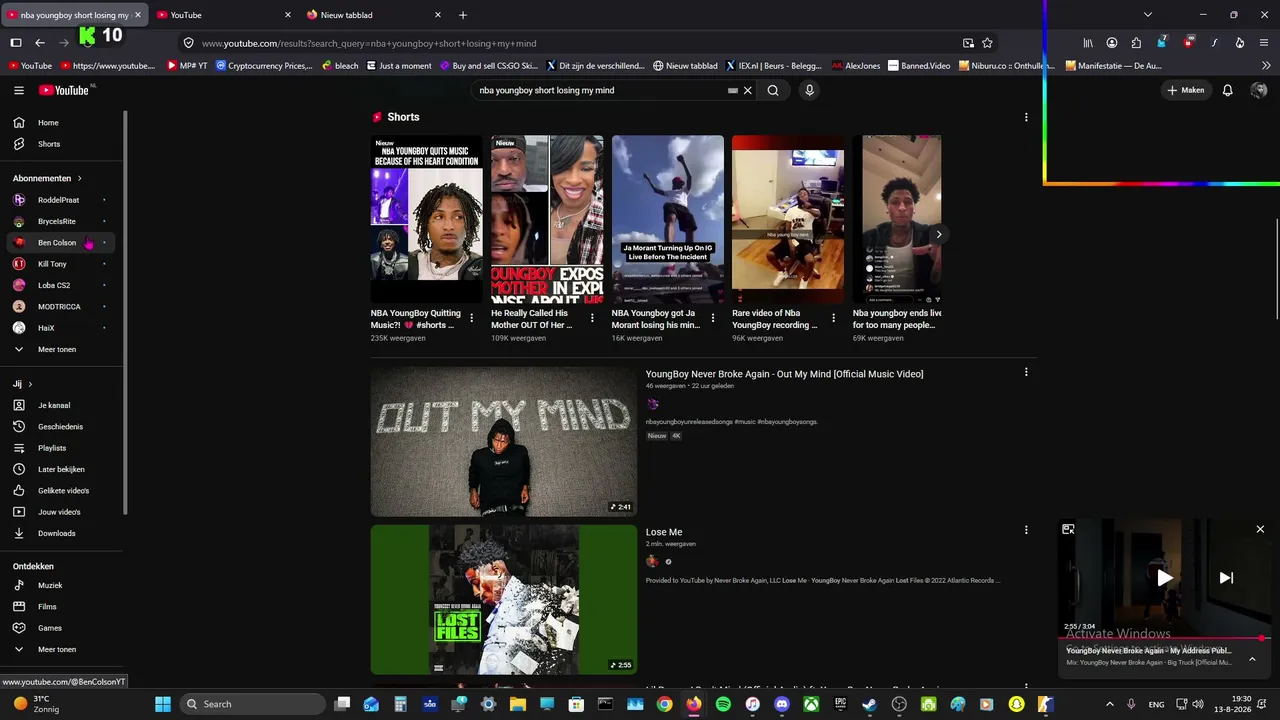Show next Shorts with the arrow button

pos(938,234)
